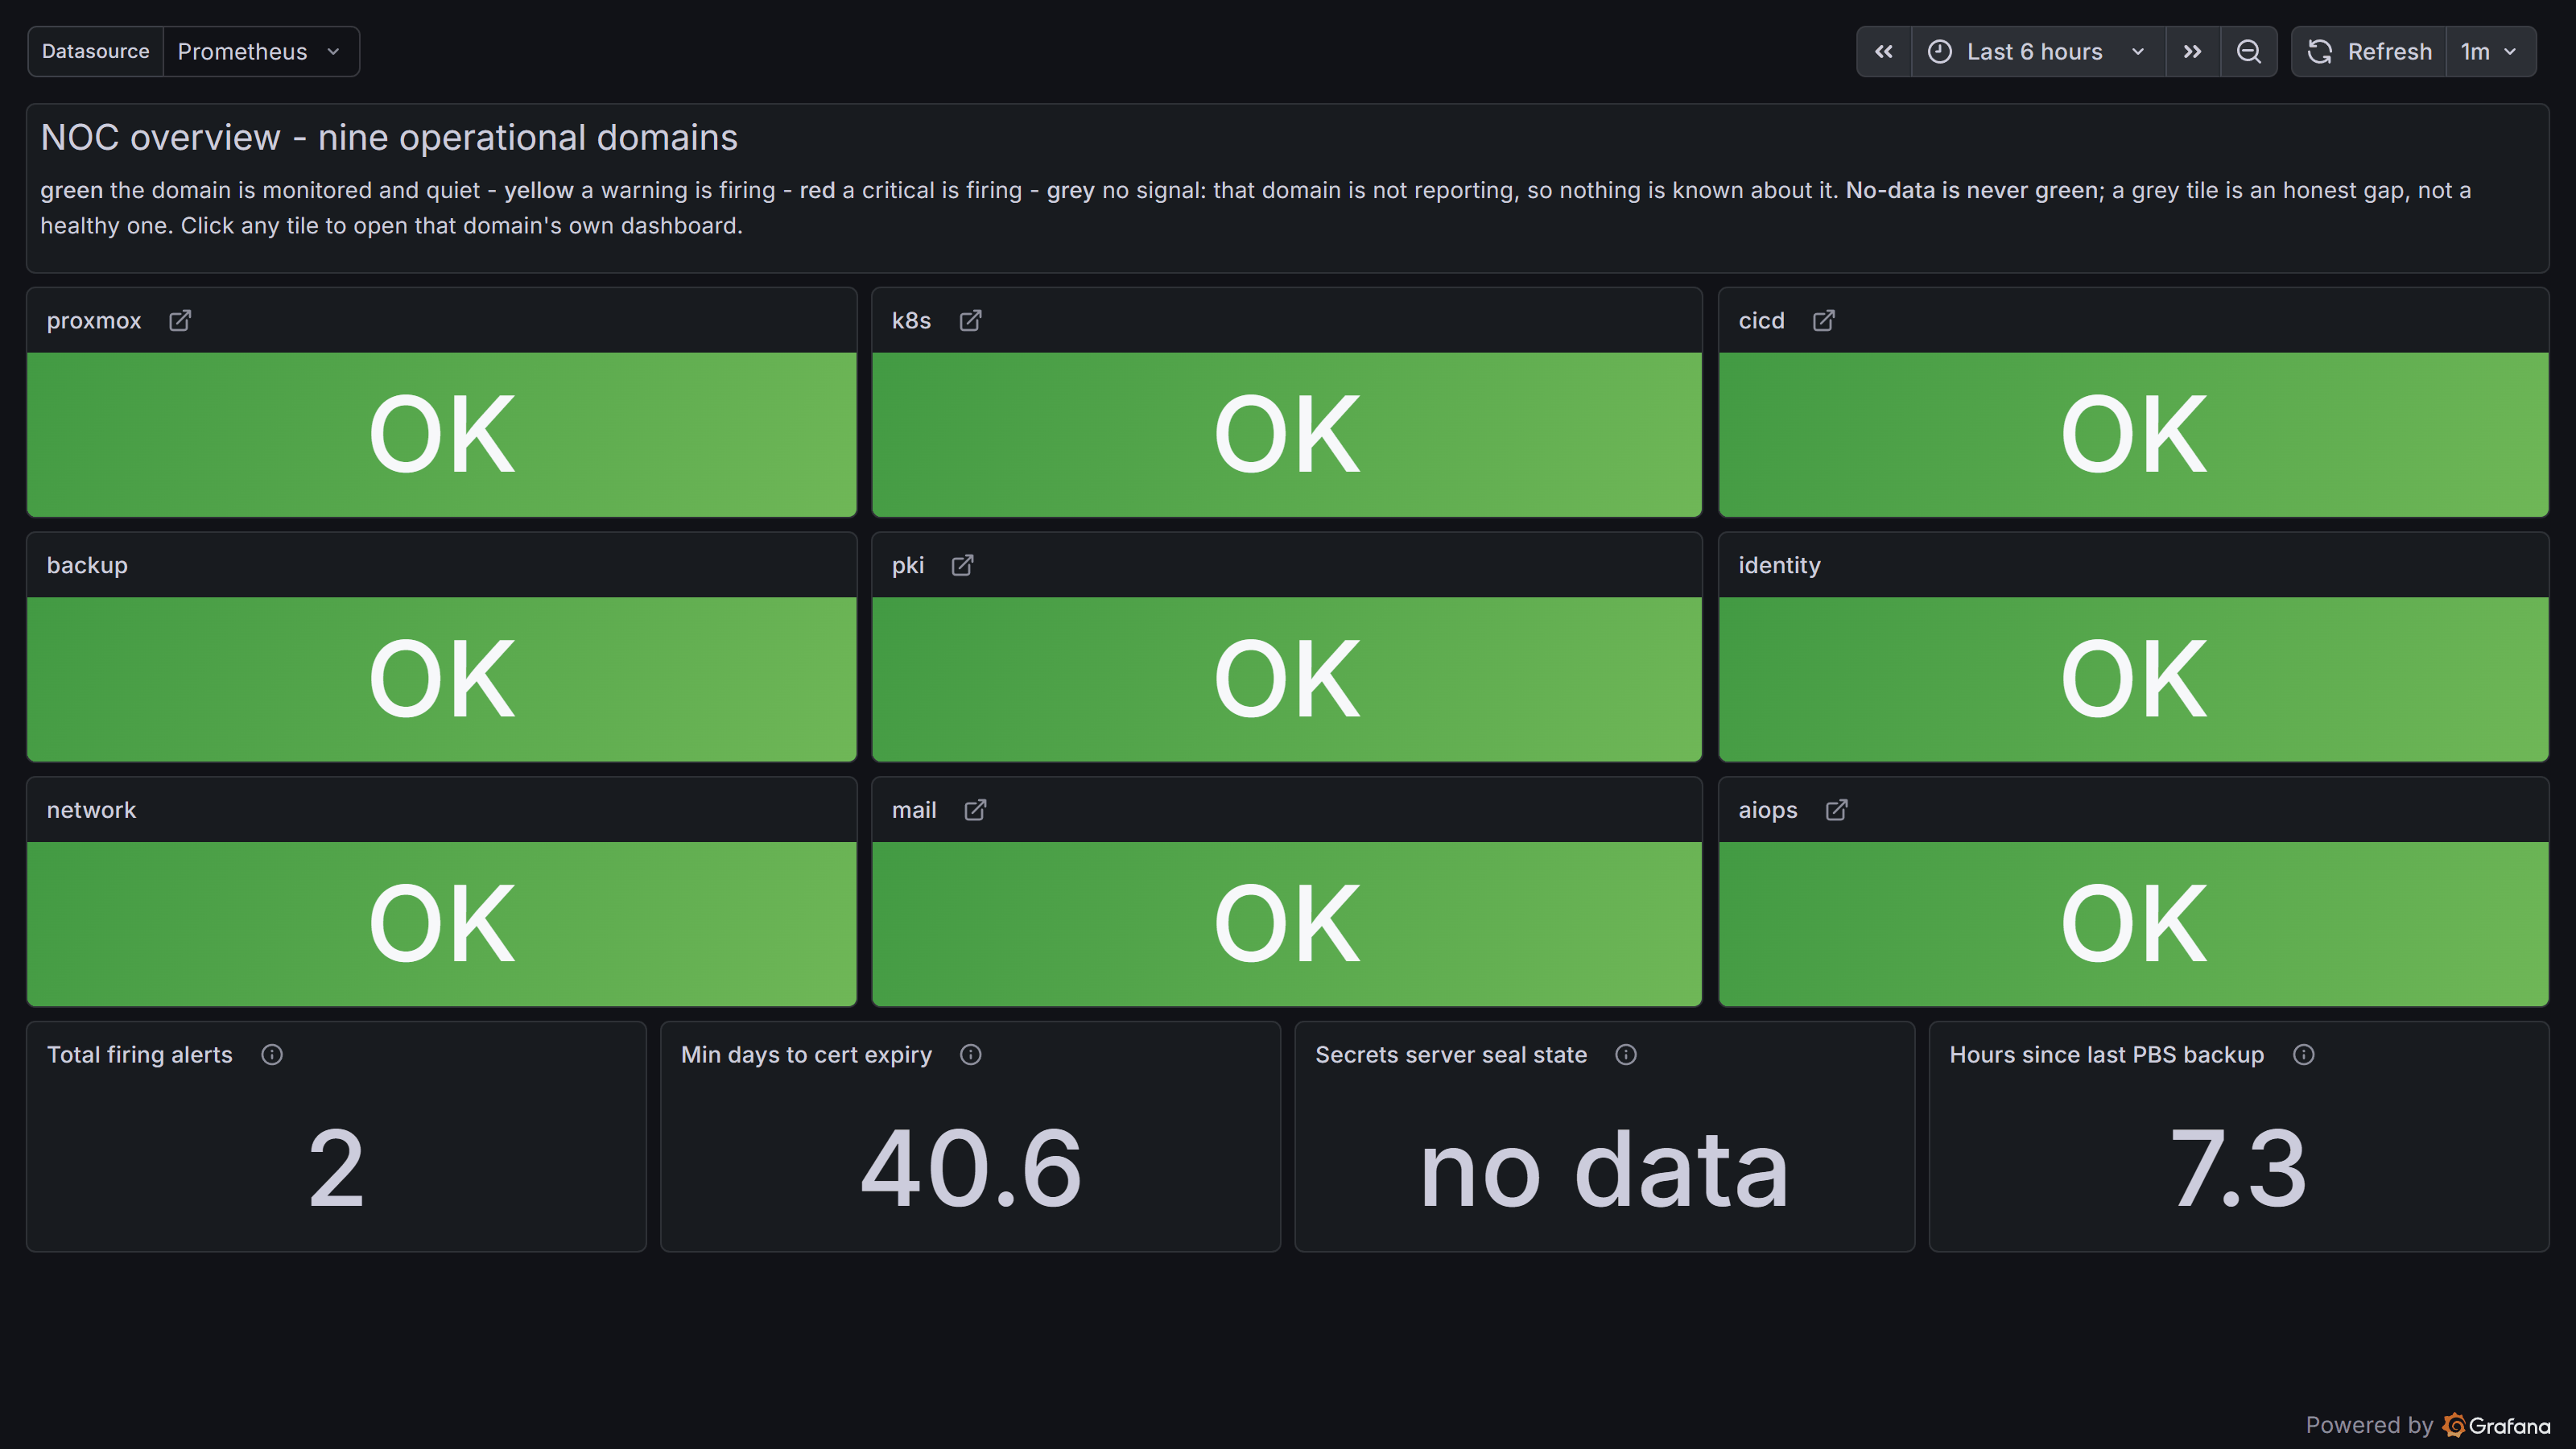This screenshot has width=2576, height=1449.
Task: Click the k8s panel title
Action: click(x=911, y=321)
